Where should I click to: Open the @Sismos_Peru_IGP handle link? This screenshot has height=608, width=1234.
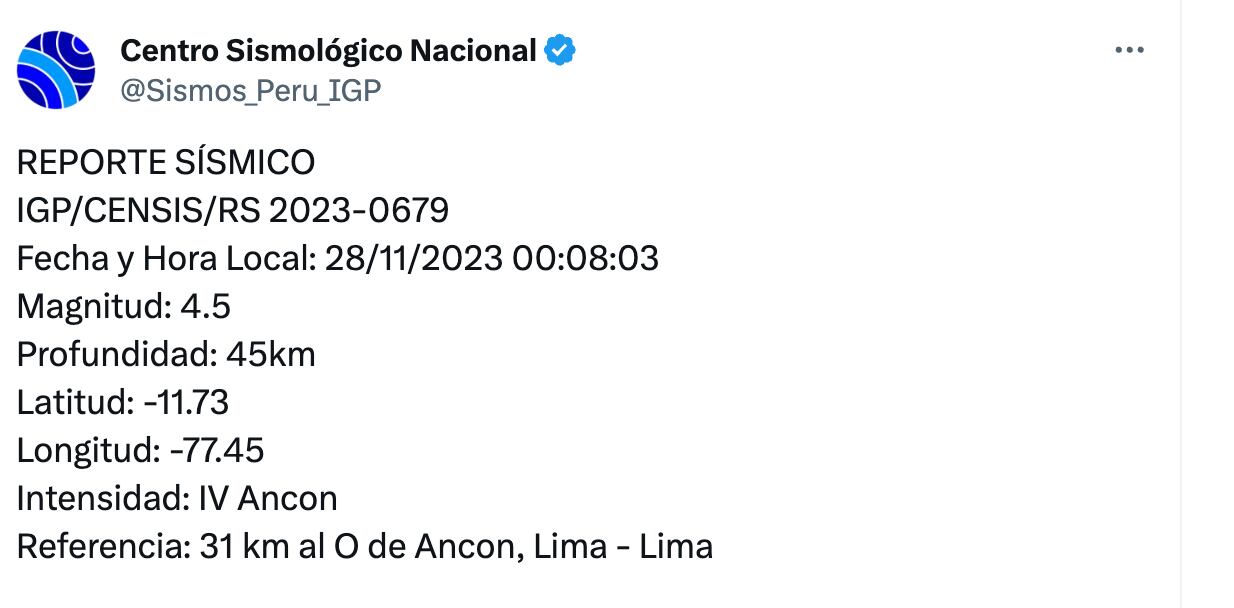point(250,90)
